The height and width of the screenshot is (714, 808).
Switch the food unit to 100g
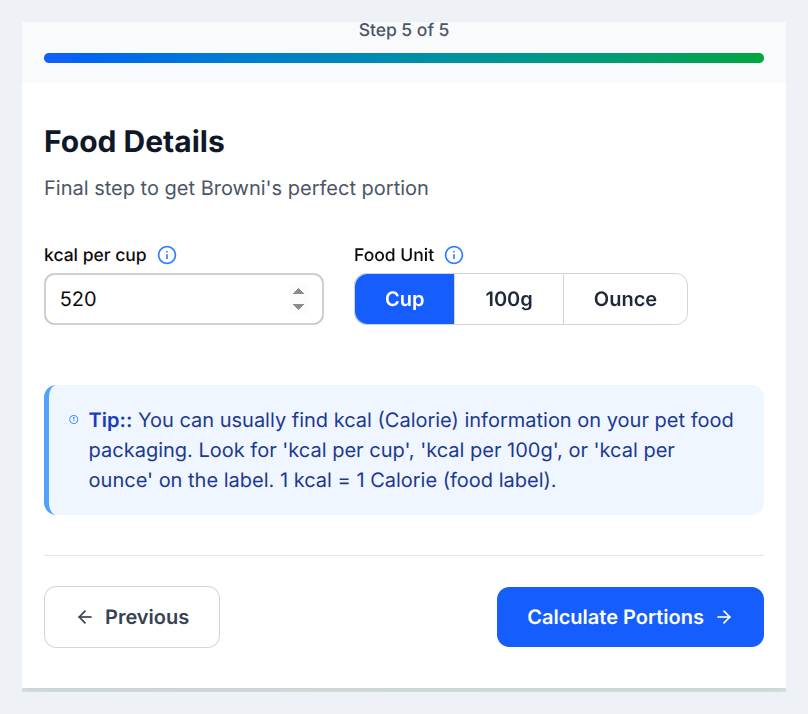[x=508, y=298]
